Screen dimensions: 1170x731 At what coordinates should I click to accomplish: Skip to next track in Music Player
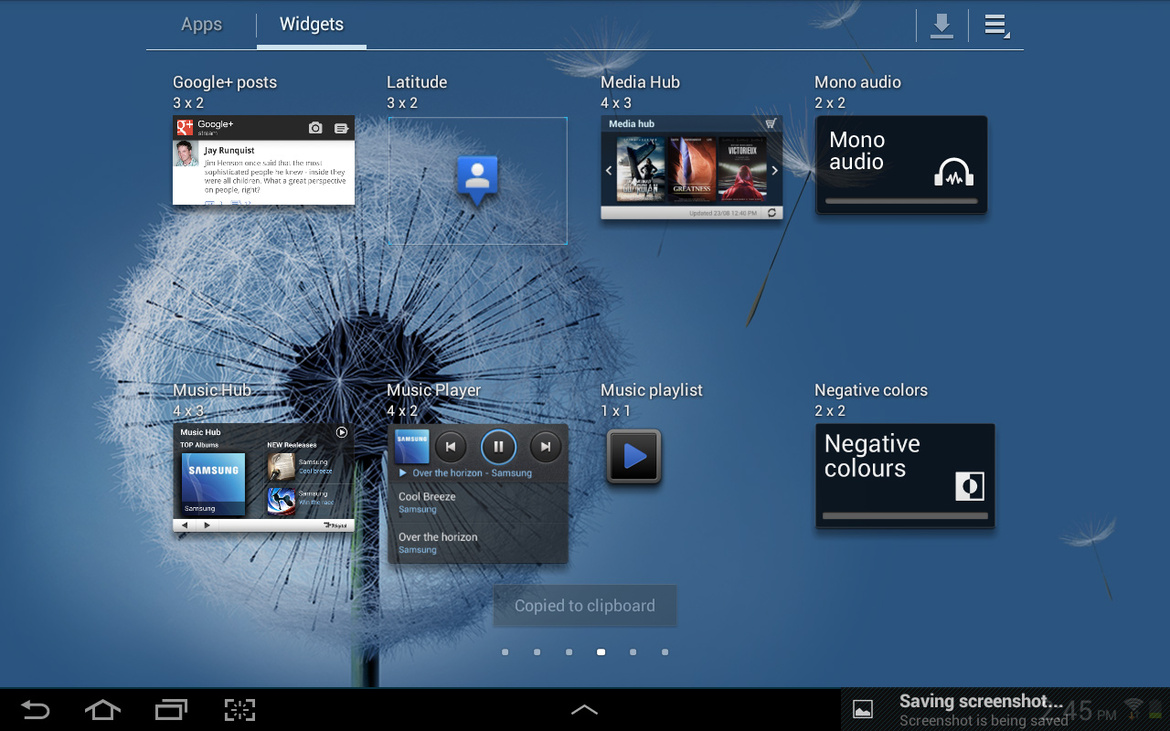pos(545,447)
